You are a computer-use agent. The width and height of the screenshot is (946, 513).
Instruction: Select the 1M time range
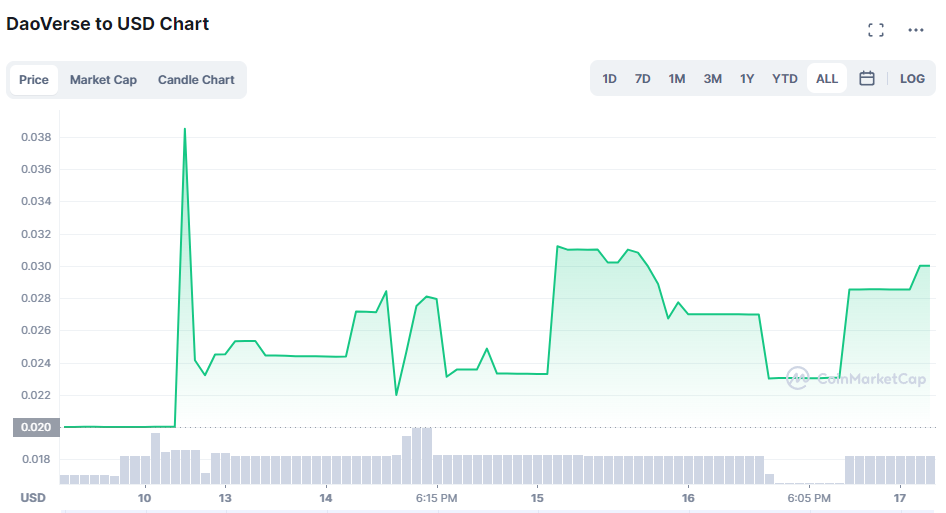pyautogui.click(x=677, y=78)
